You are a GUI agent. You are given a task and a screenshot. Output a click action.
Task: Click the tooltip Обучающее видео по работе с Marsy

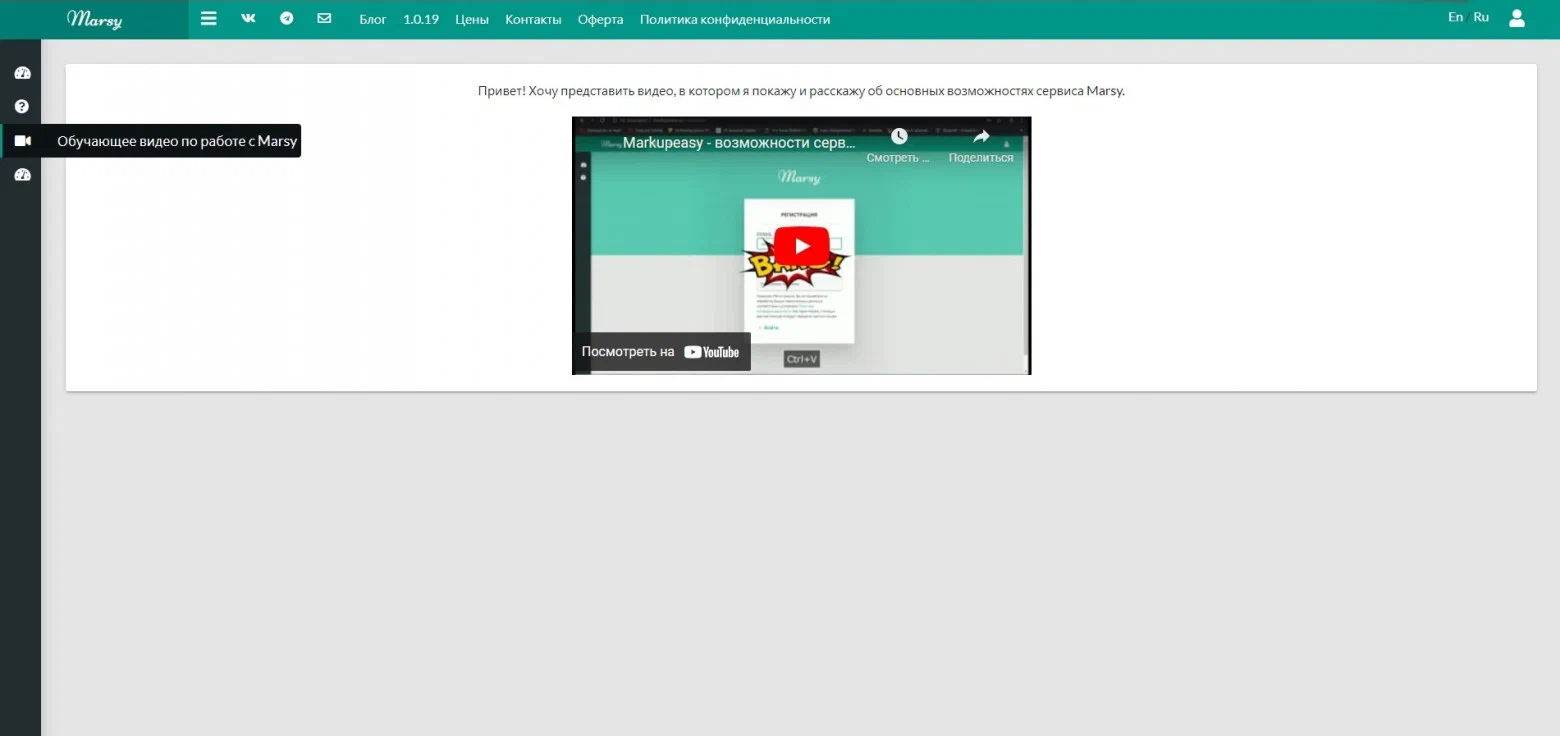point(177,141)
